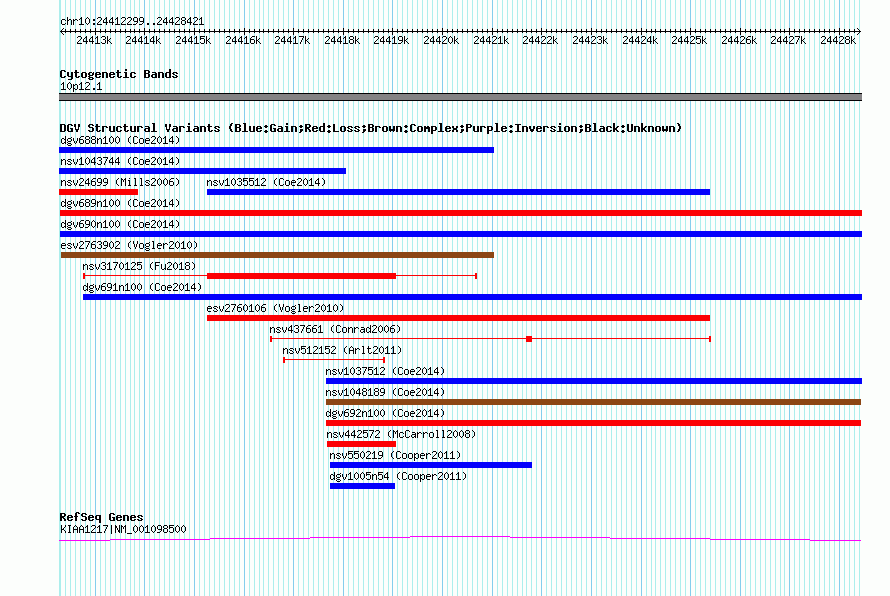Select the nsv1043744 (Coe2014) variant bar
Image resolution: width=890 pixels, height=596 pixels.
[x=203, y=171]
